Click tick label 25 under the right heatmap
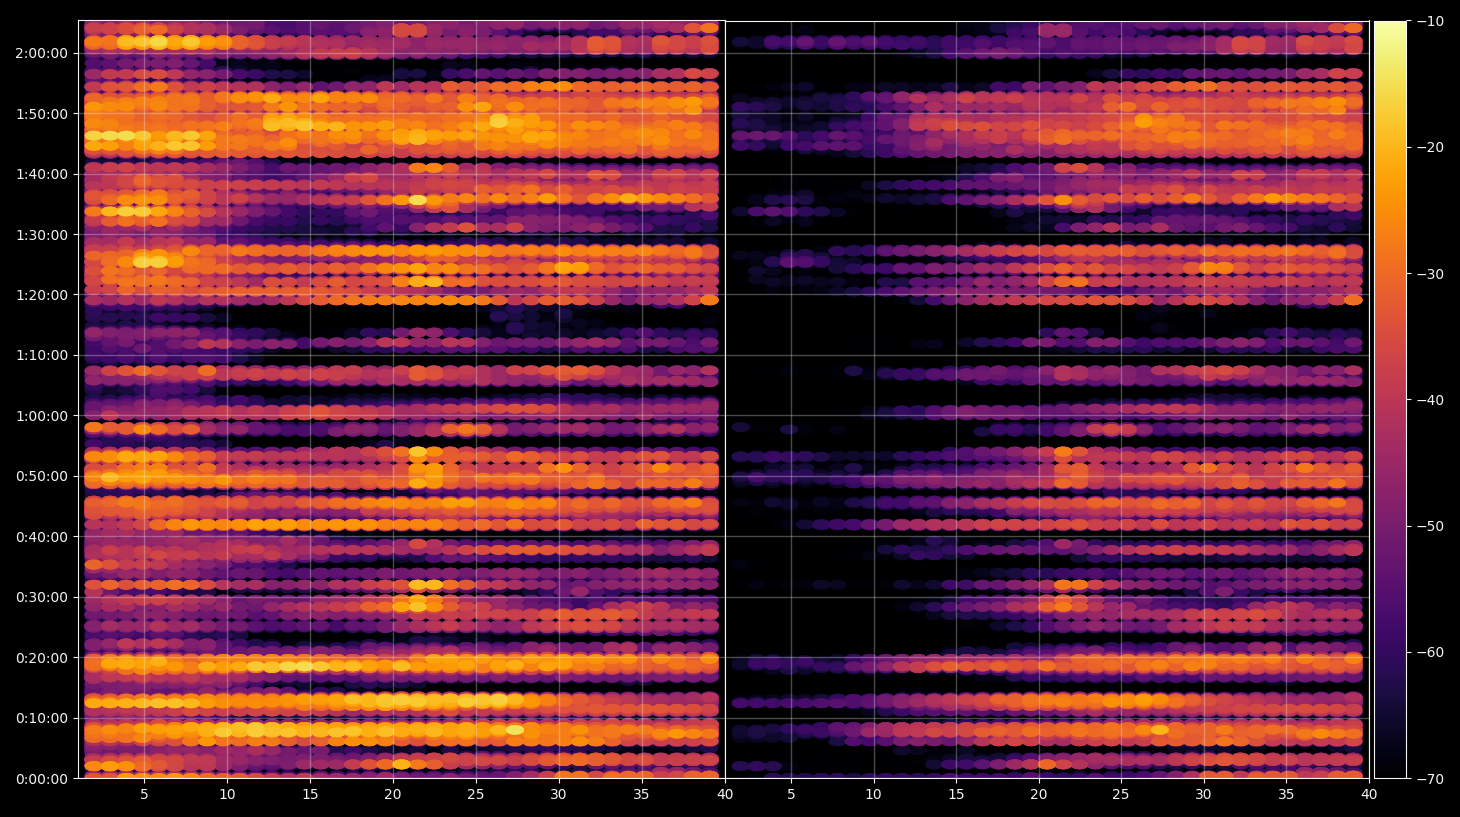The height and width of the screenshot is (817, 1460). (x=1121, y=795)
